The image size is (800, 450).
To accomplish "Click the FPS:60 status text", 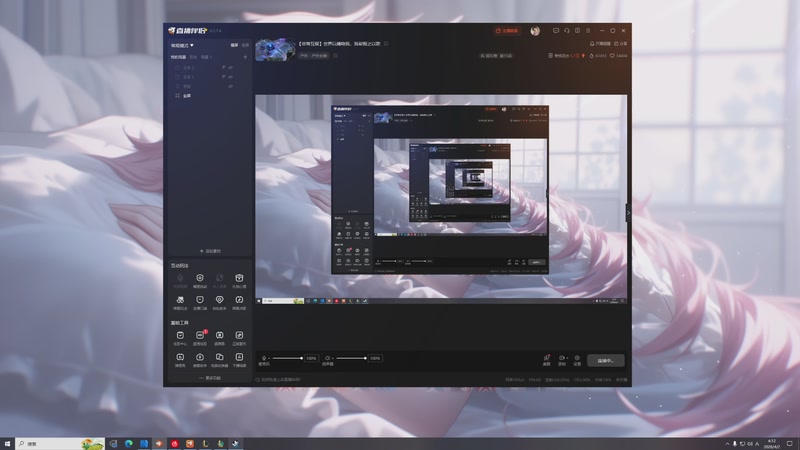I will pyautogui.click(x=535, y=380).
